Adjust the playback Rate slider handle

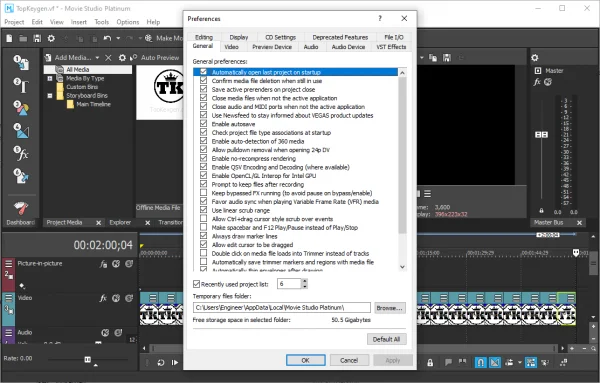click(88, 359)
